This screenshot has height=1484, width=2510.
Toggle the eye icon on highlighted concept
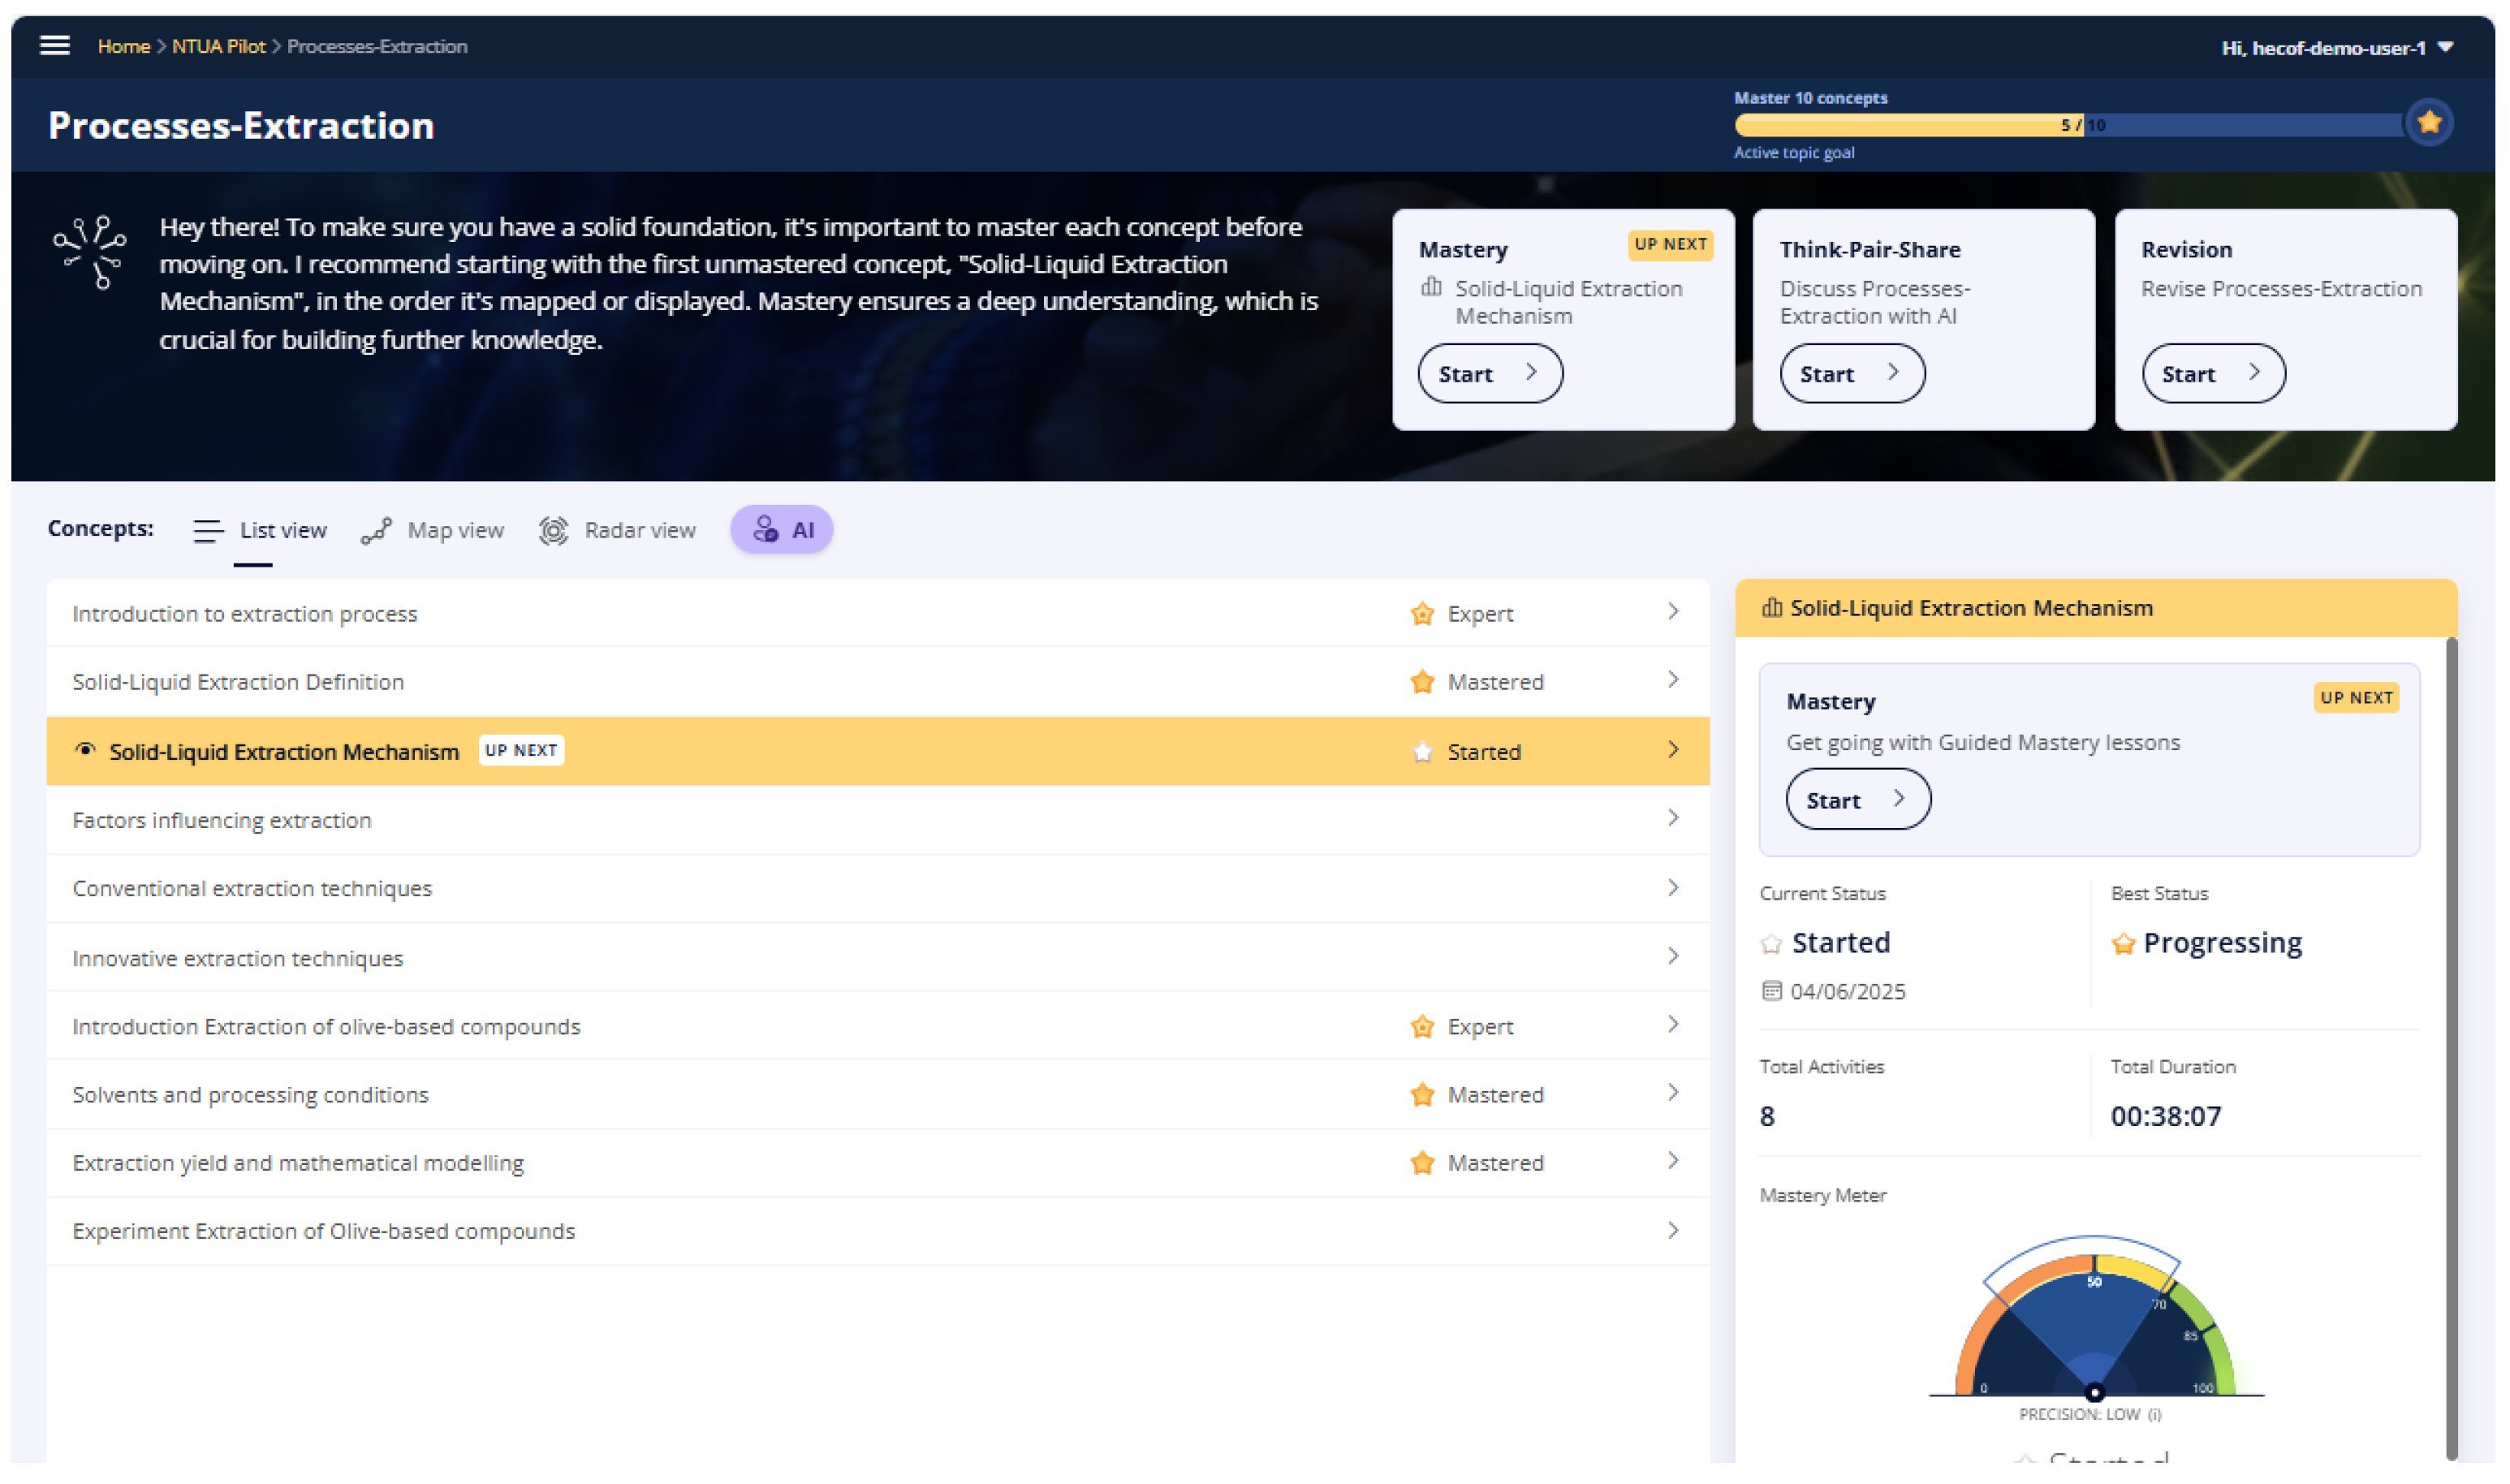(x=86, y=750)
